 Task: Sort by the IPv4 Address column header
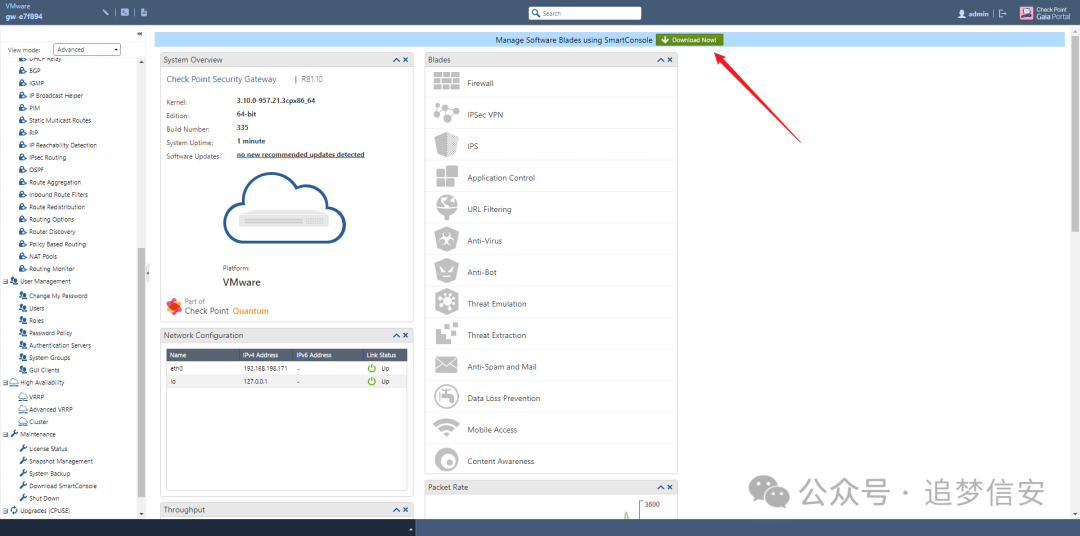[267, 355]
